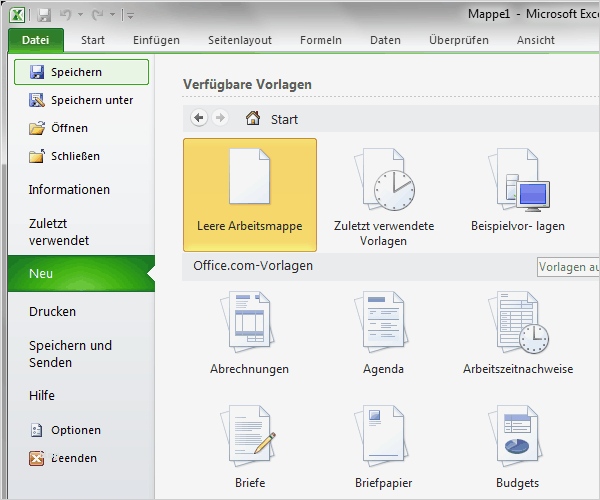Image resolution: width=600 pixels, height=500 pixels.
Task: Select the Neu section in sidebar
Action: pyautogui.click(x=81, y=274)
